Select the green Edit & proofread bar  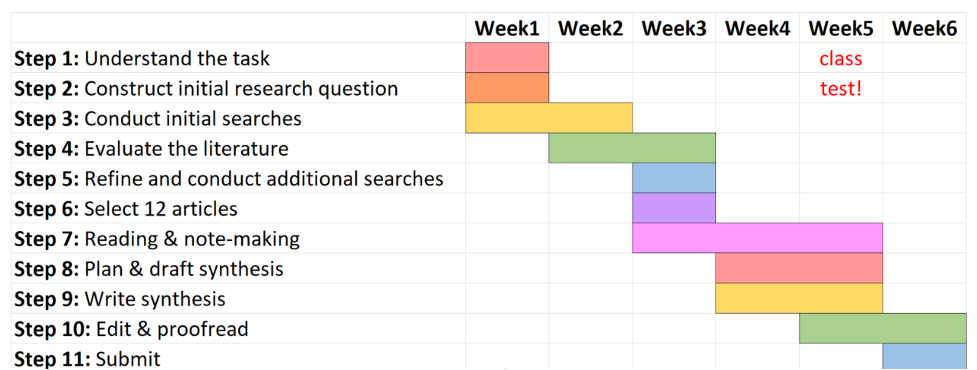[883, 328]
